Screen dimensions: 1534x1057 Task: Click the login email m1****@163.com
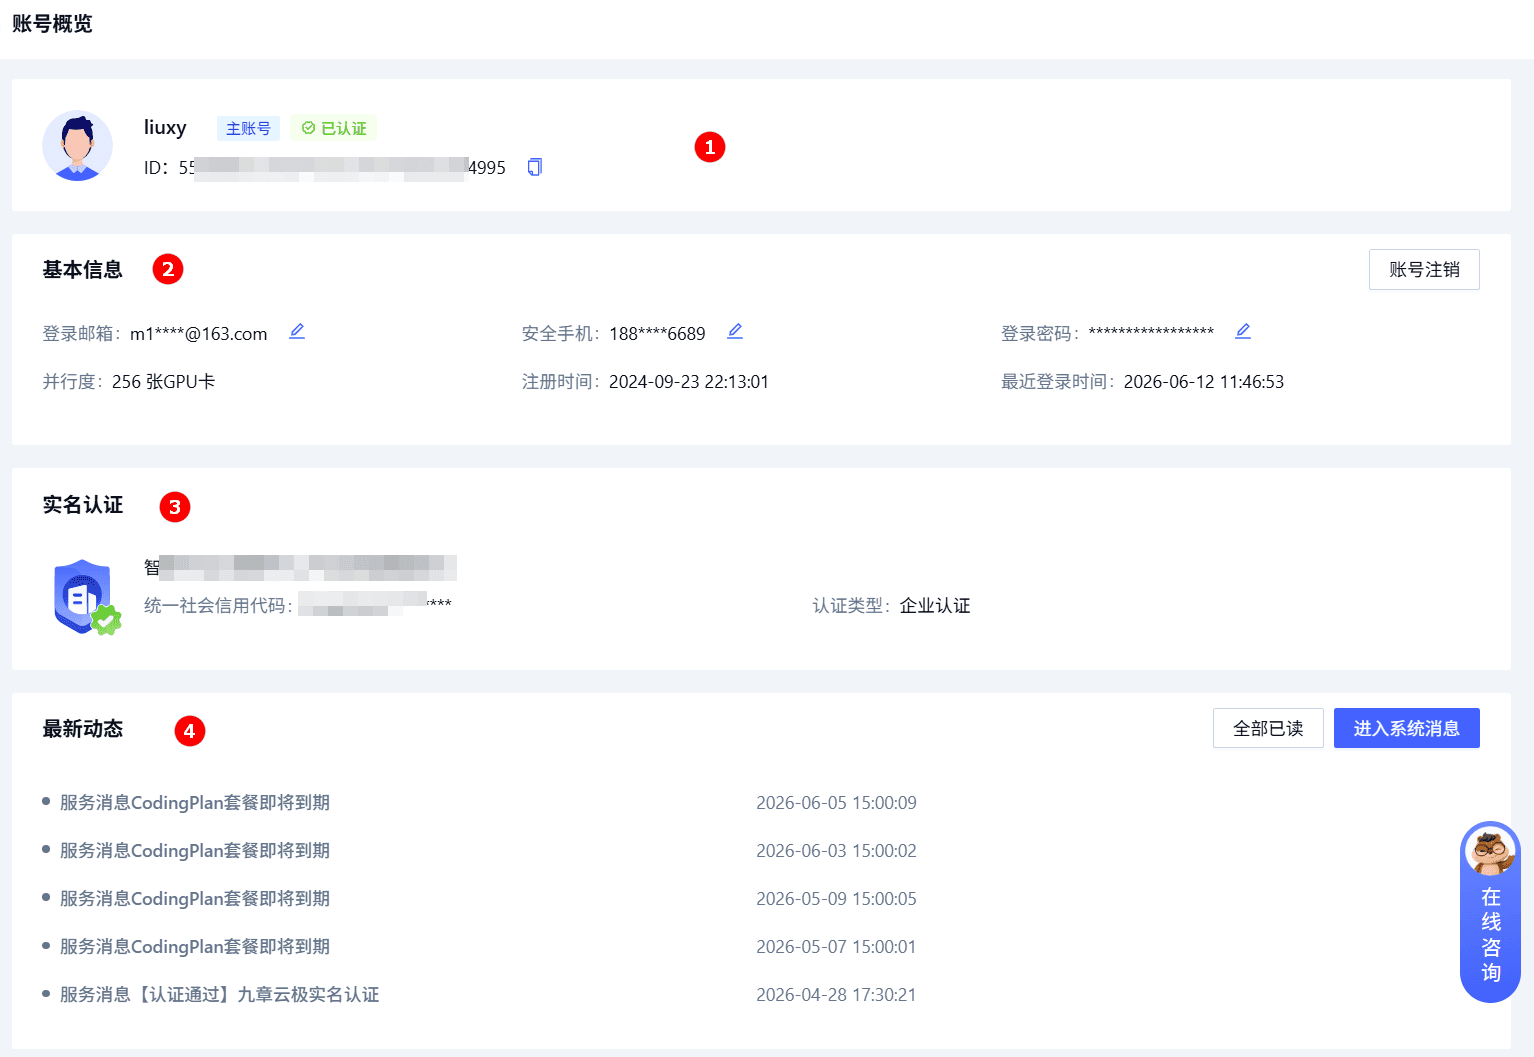coord(199,333)
